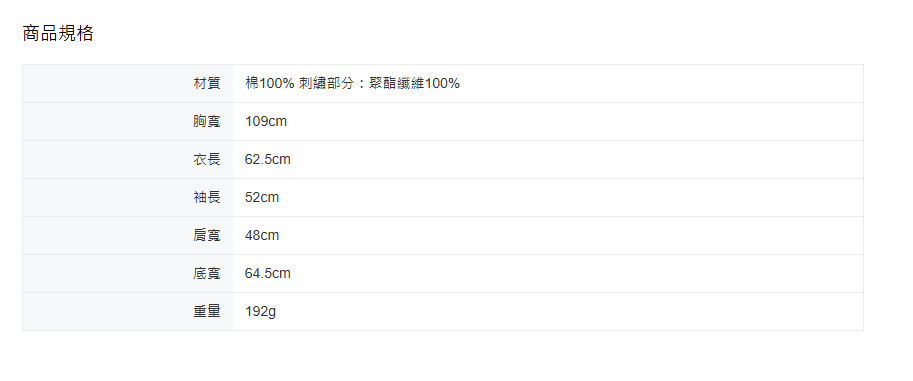
Task: Click the 192g weight value
Action: [x=260, y=312]
